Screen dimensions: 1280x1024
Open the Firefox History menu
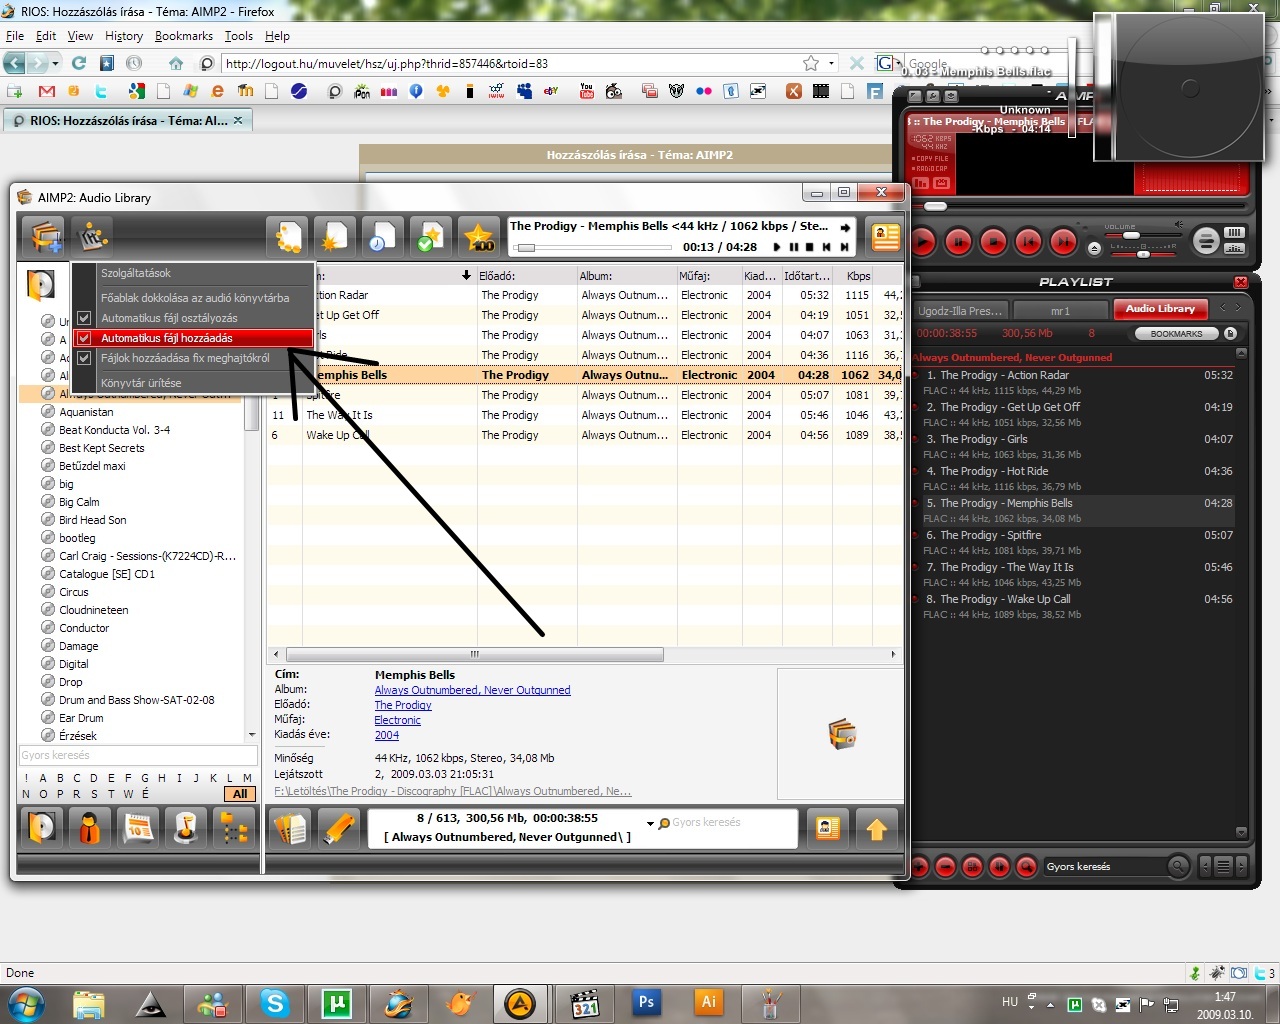point(124,36)
